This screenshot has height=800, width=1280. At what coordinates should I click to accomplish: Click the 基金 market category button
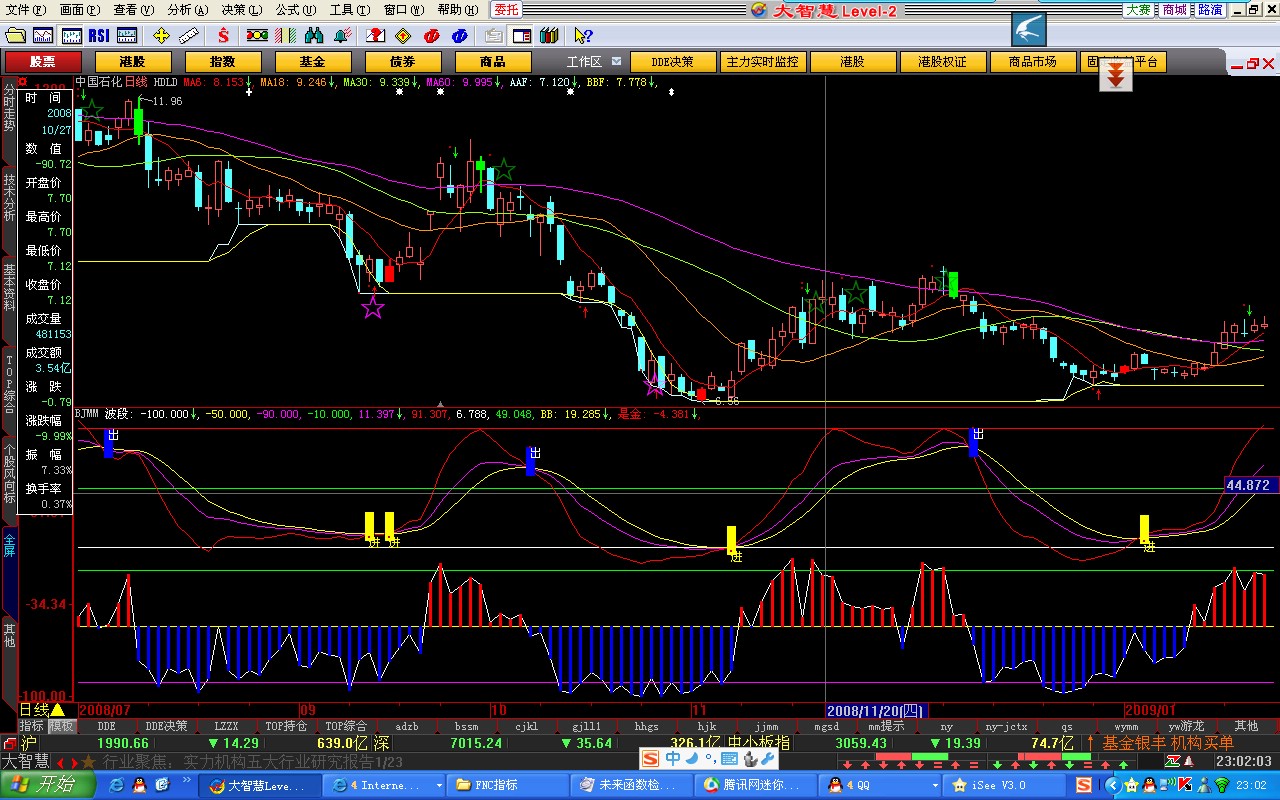pyautogui.click(x=311, y=62)
